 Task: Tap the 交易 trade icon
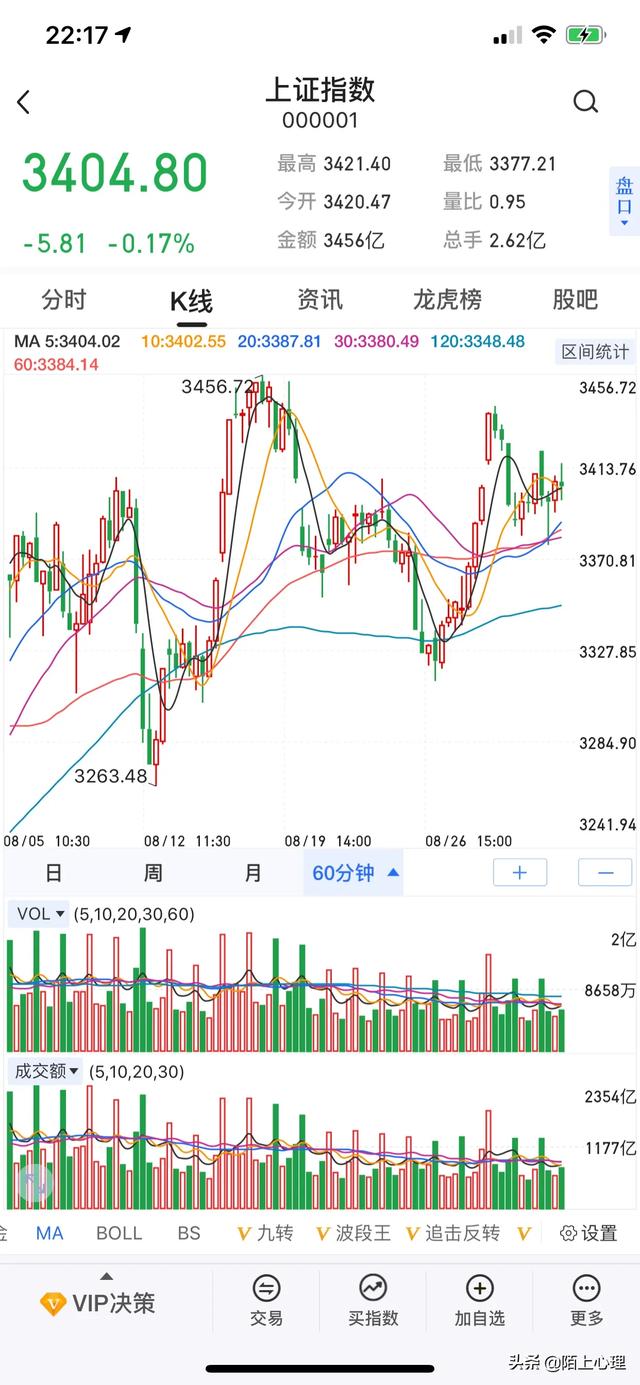266,1289
